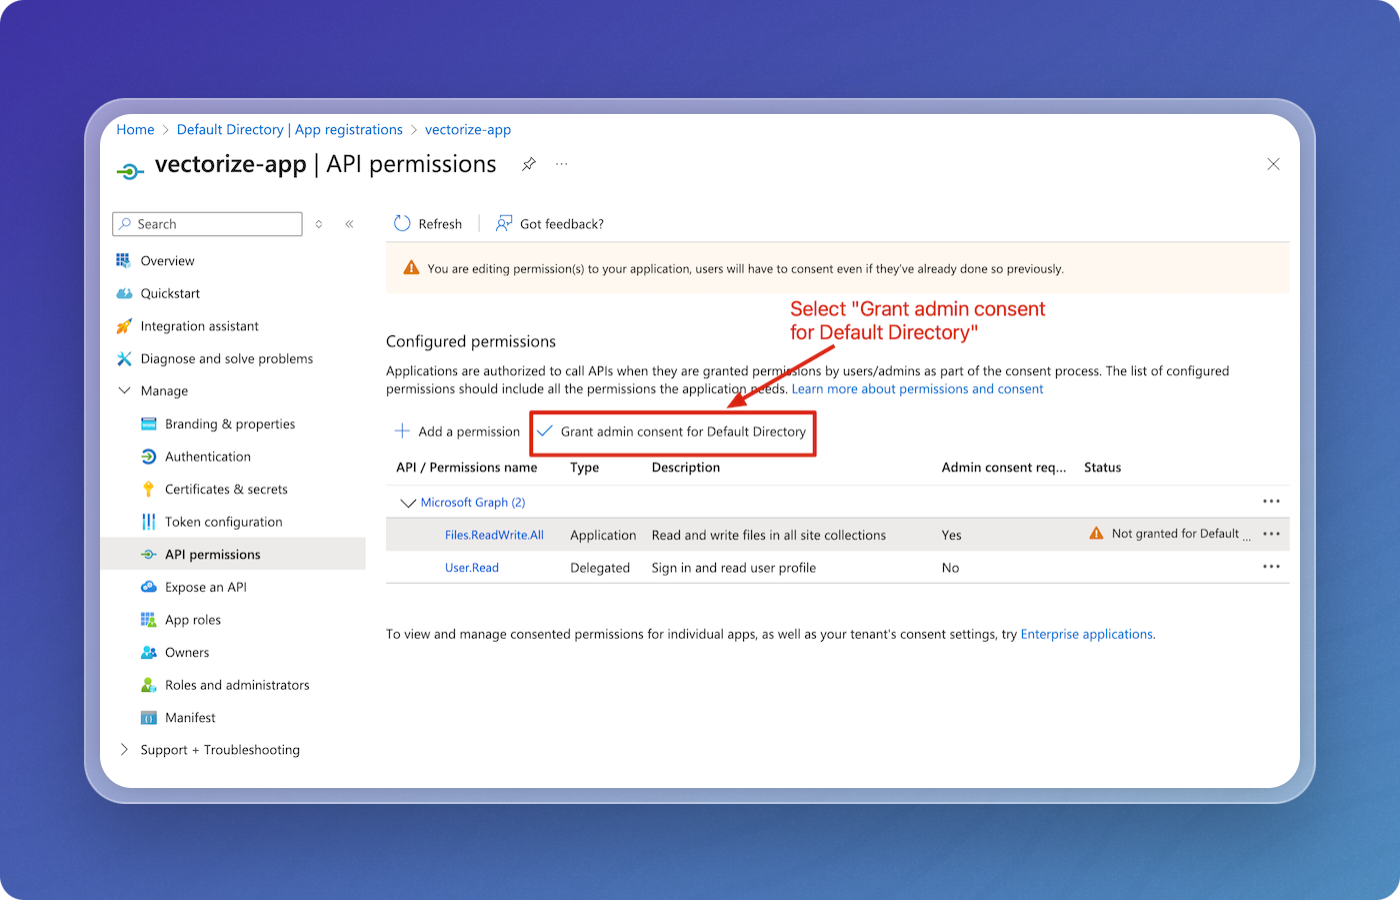Open more options for User.Read row
The width and height of the screenshot is (1400, 900).
click(x=1271, y=567)
